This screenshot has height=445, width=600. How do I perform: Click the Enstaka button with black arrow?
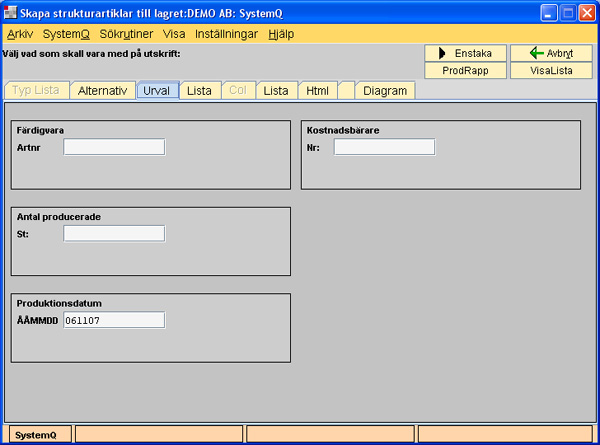466,53
